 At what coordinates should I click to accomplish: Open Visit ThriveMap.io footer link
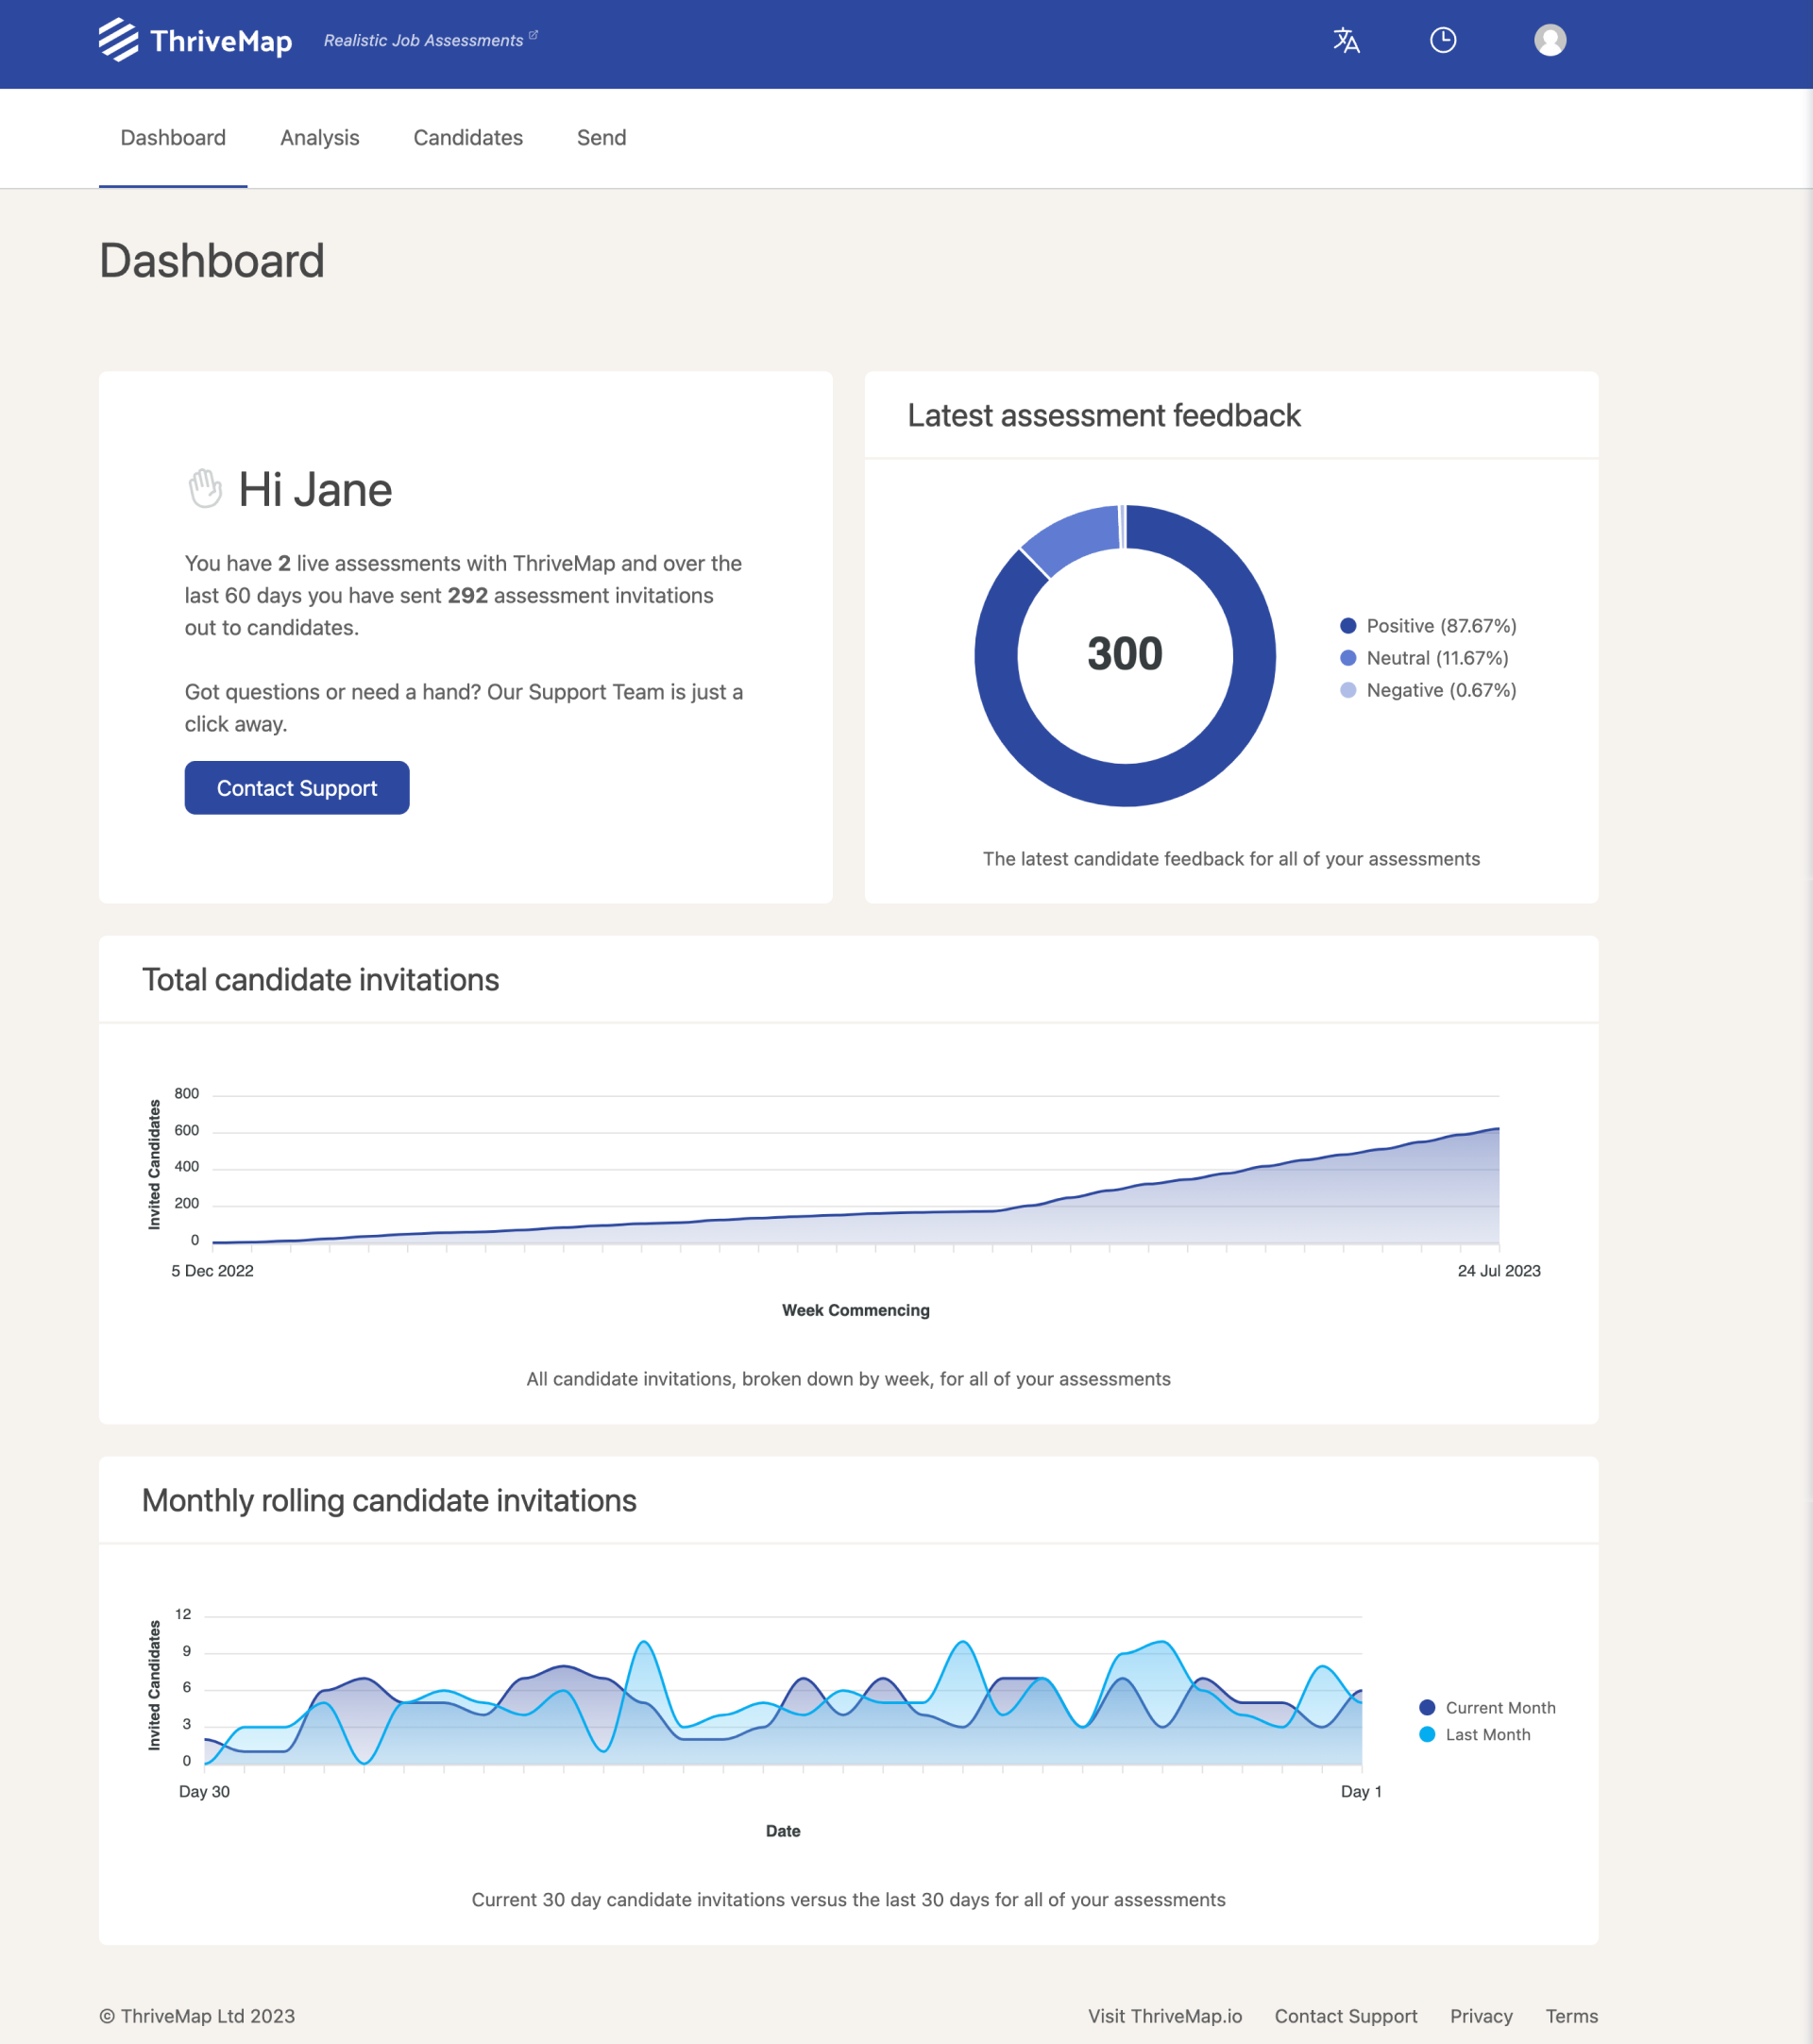coord(1164,2016)
